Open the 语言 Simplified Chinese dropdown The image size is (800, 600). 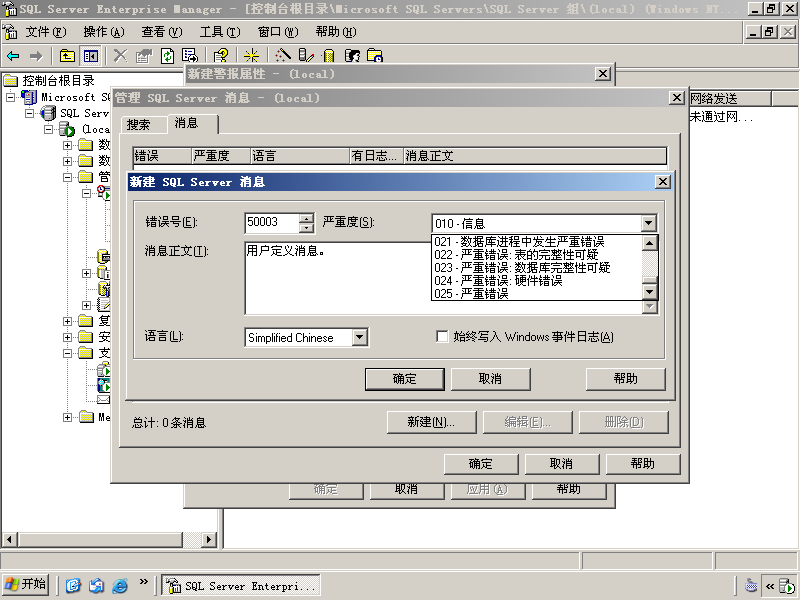pyautogui.click(x=360, y=337)
